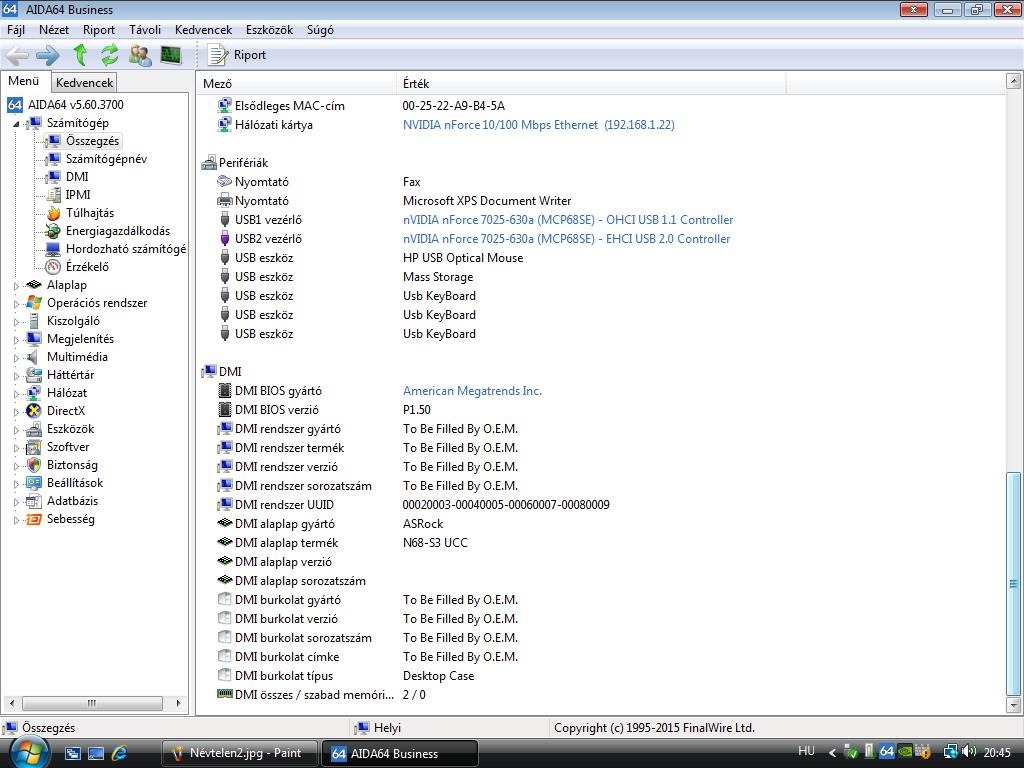Open the EHCI USB 2.0 Controller link
1024x768 pixels.
point(567,239)
